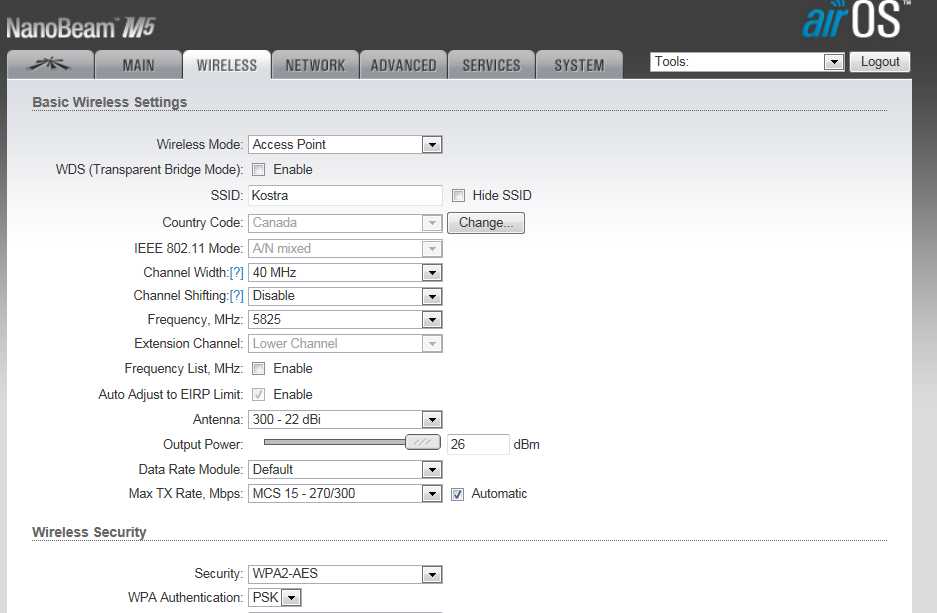937x613 pixels.
Task: Open the Security WPA2-AES dropdown
Action: point(345,574)
